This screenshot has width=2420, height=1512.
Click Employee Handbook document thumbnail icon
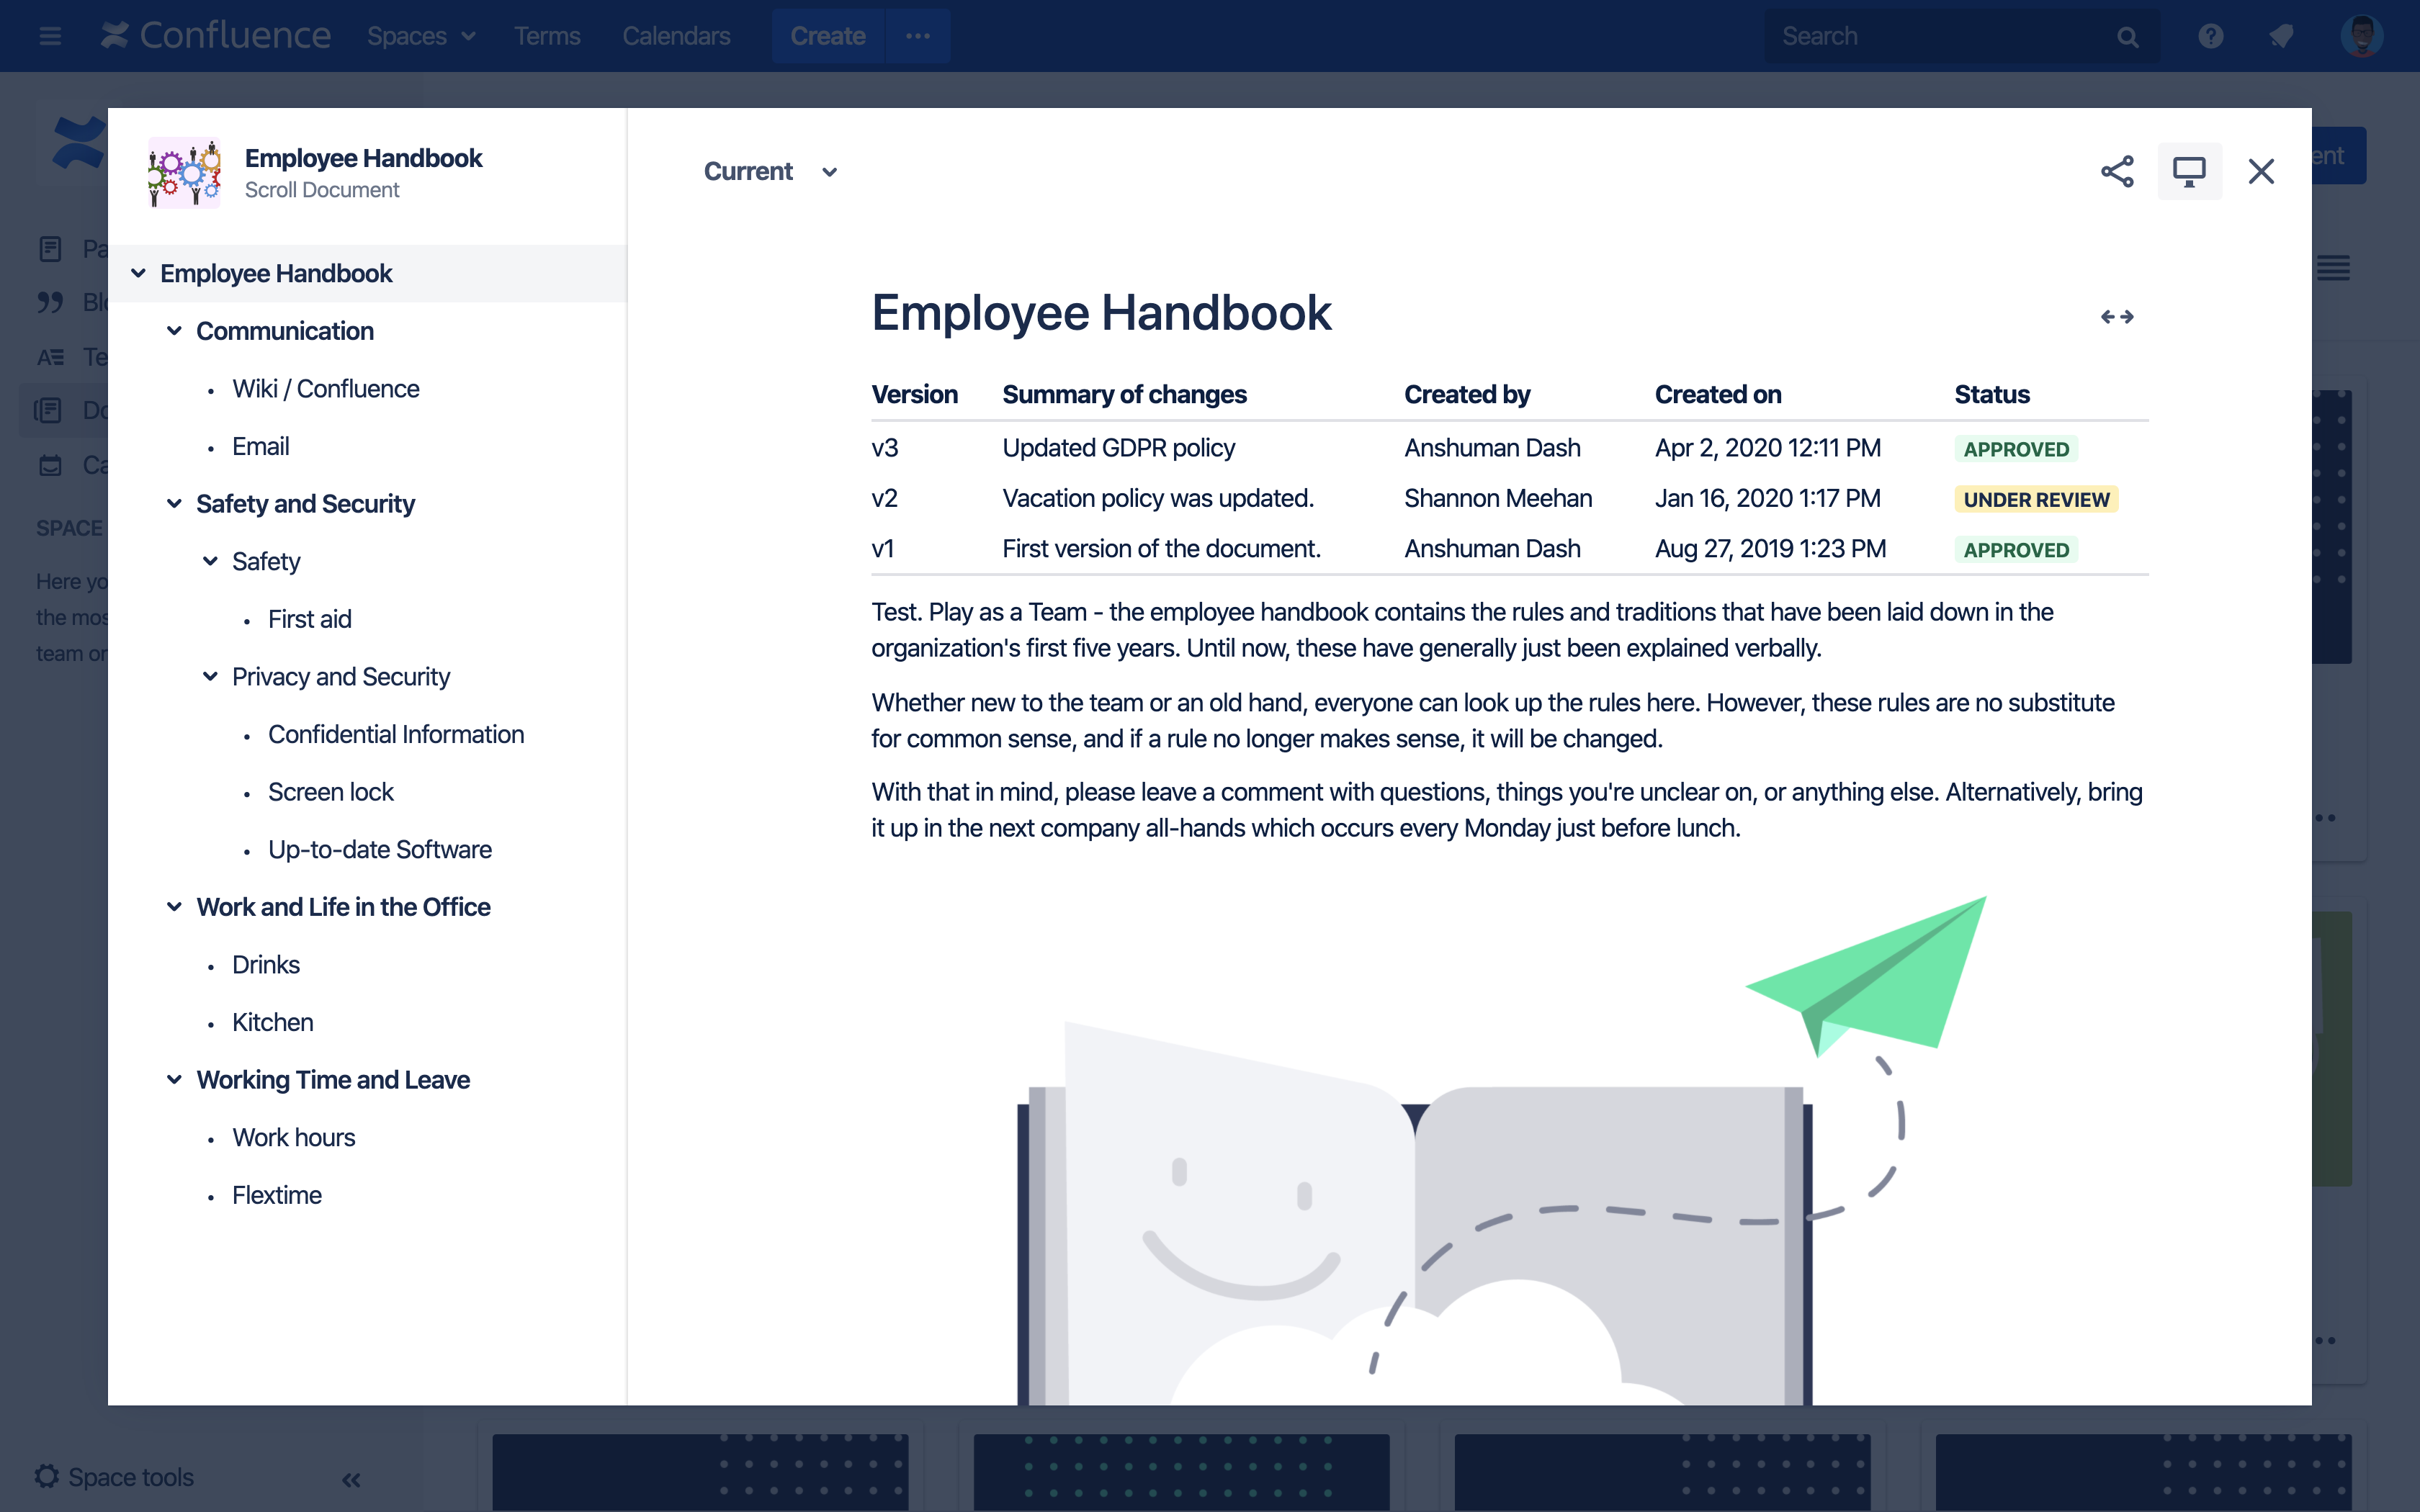point(185,172)
